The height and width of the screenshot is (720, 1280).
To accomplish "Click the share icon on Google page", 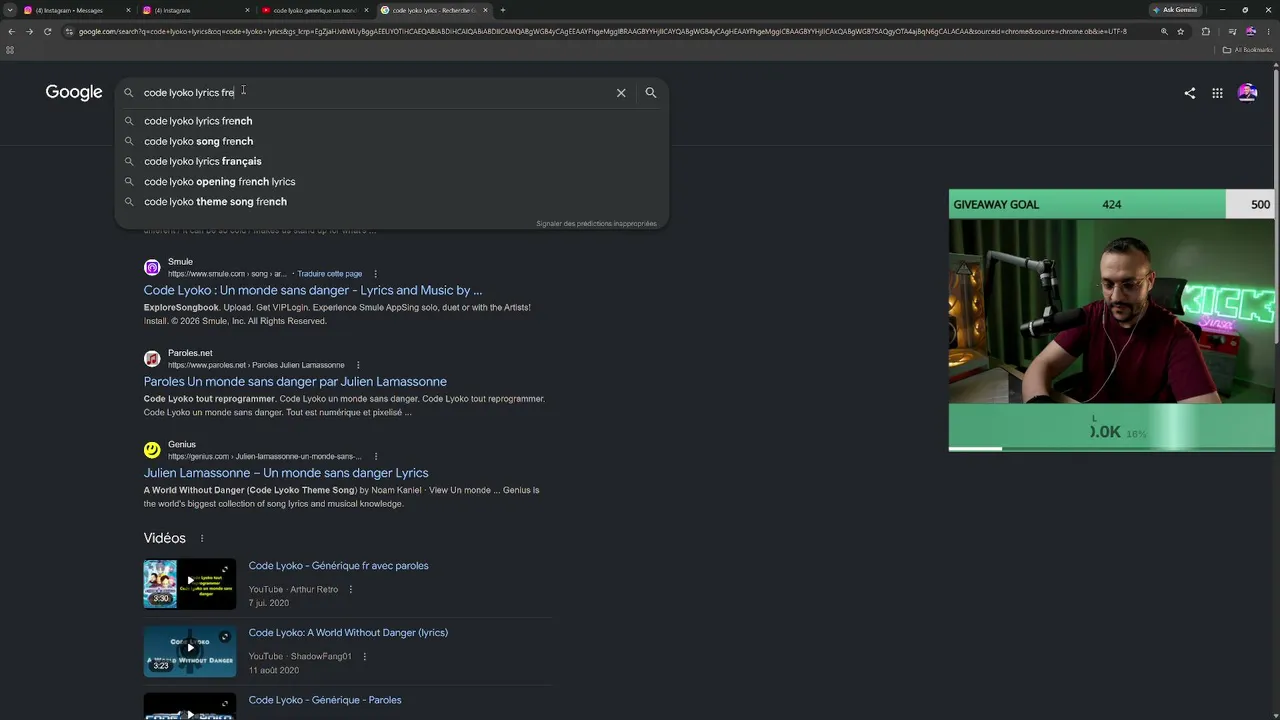I will 1190,93.
